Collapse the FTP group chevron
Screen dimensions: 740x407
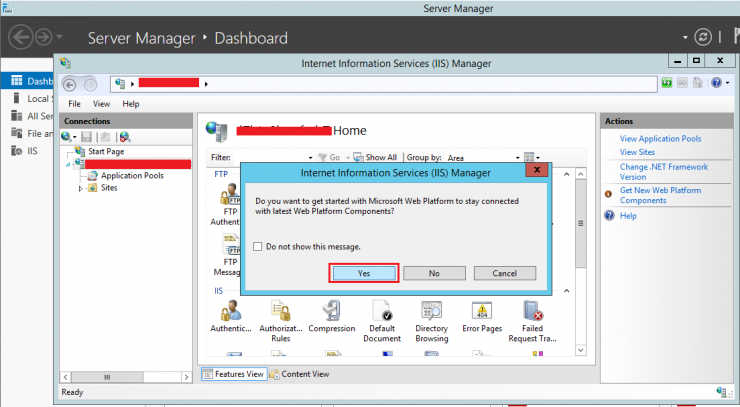pyautogui.click(x=566, y=174)
